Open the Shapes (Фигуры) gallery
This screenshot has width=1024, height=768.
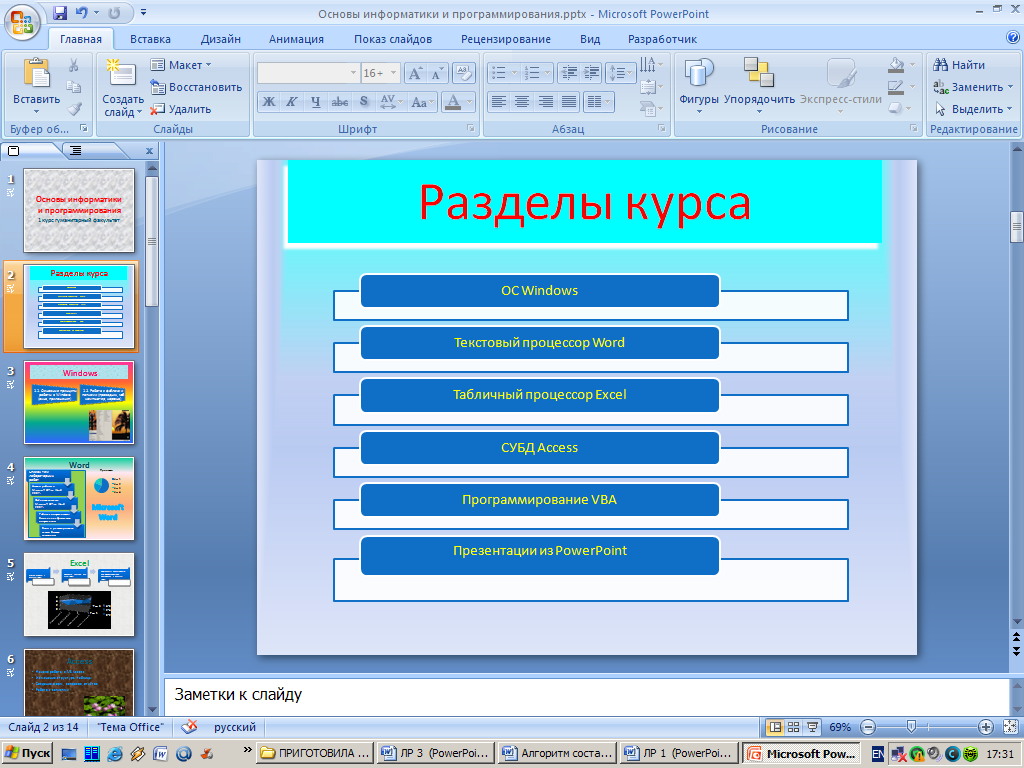pyautogui.click(x=699, y=86)
